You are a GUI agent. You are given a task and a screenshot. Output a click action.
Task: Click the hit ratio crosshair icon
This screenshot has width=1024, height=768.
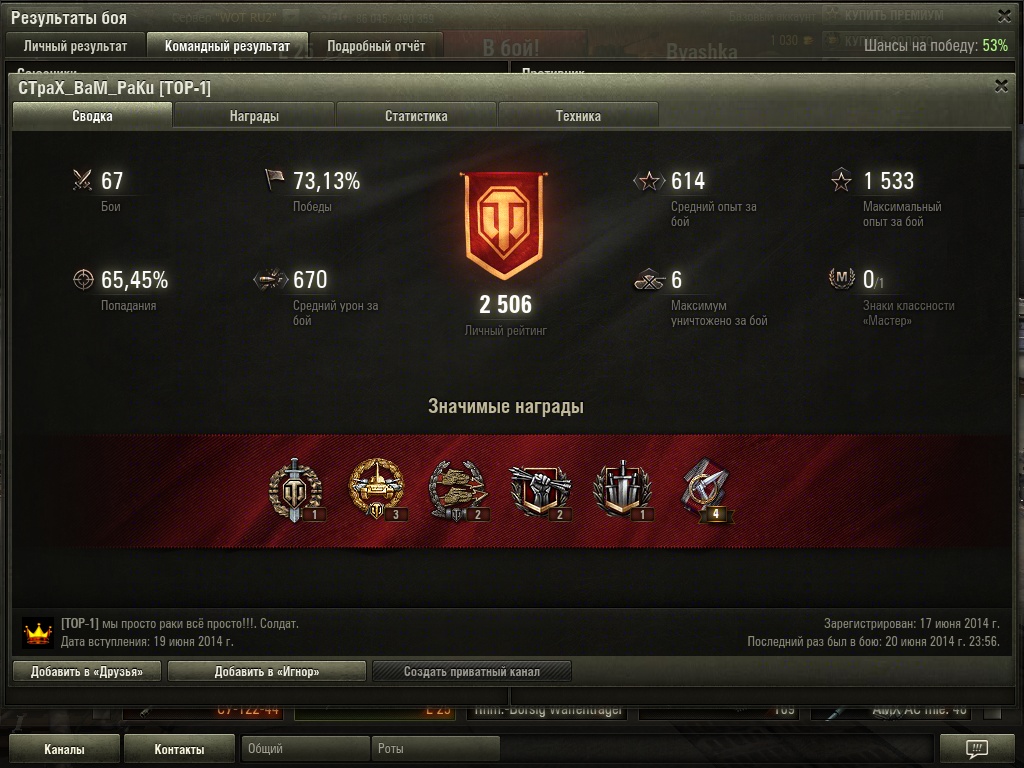[x=83, y=280]
